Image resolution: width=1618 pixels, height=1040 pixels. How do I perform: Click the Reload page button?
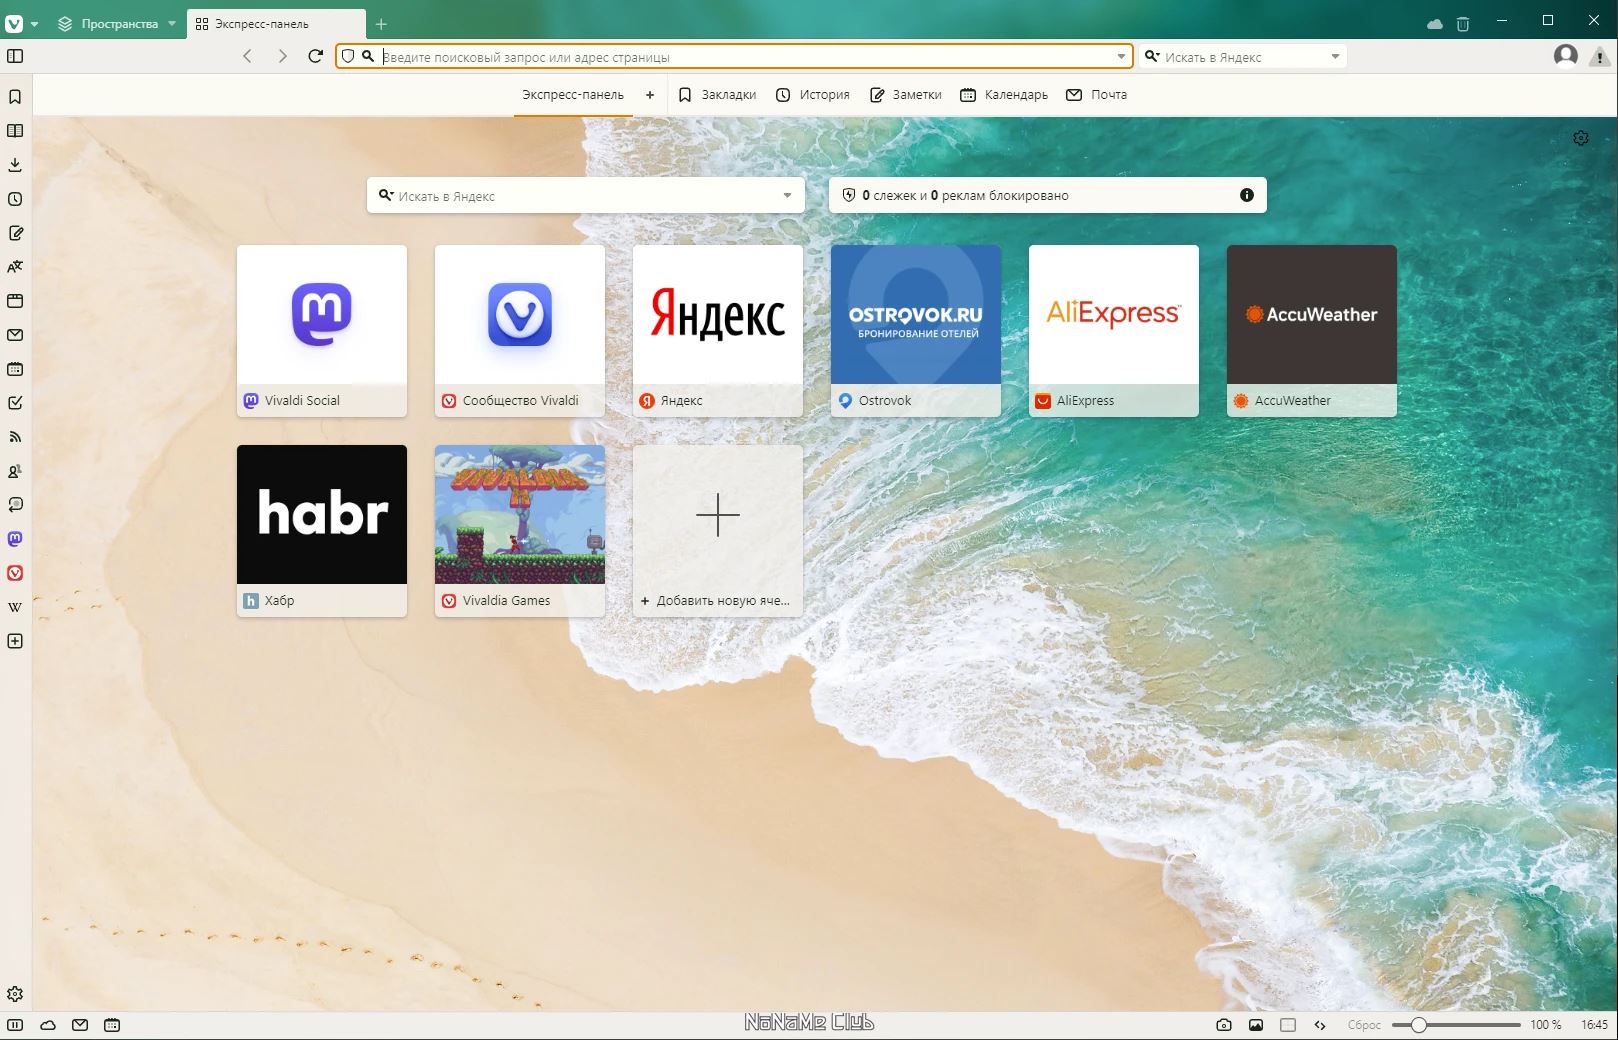[315, 56]
